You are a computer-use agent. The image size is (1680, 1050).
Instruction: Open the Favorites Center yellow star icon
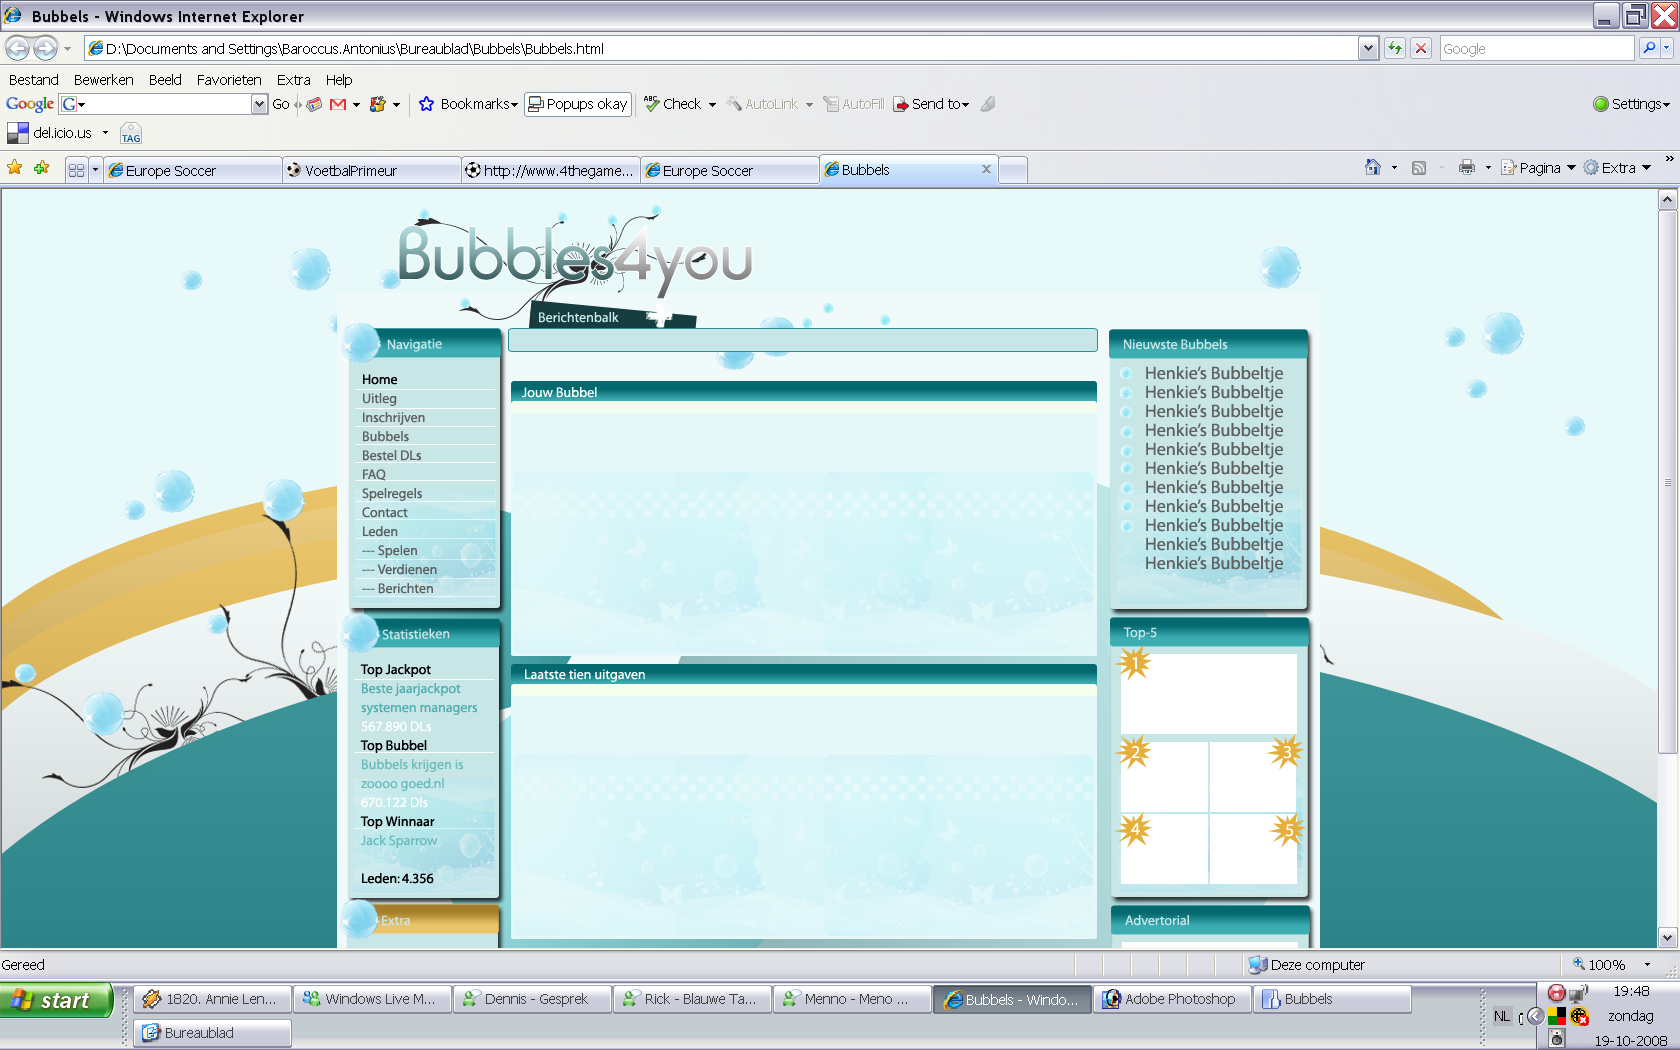click(x=15, y=168)
